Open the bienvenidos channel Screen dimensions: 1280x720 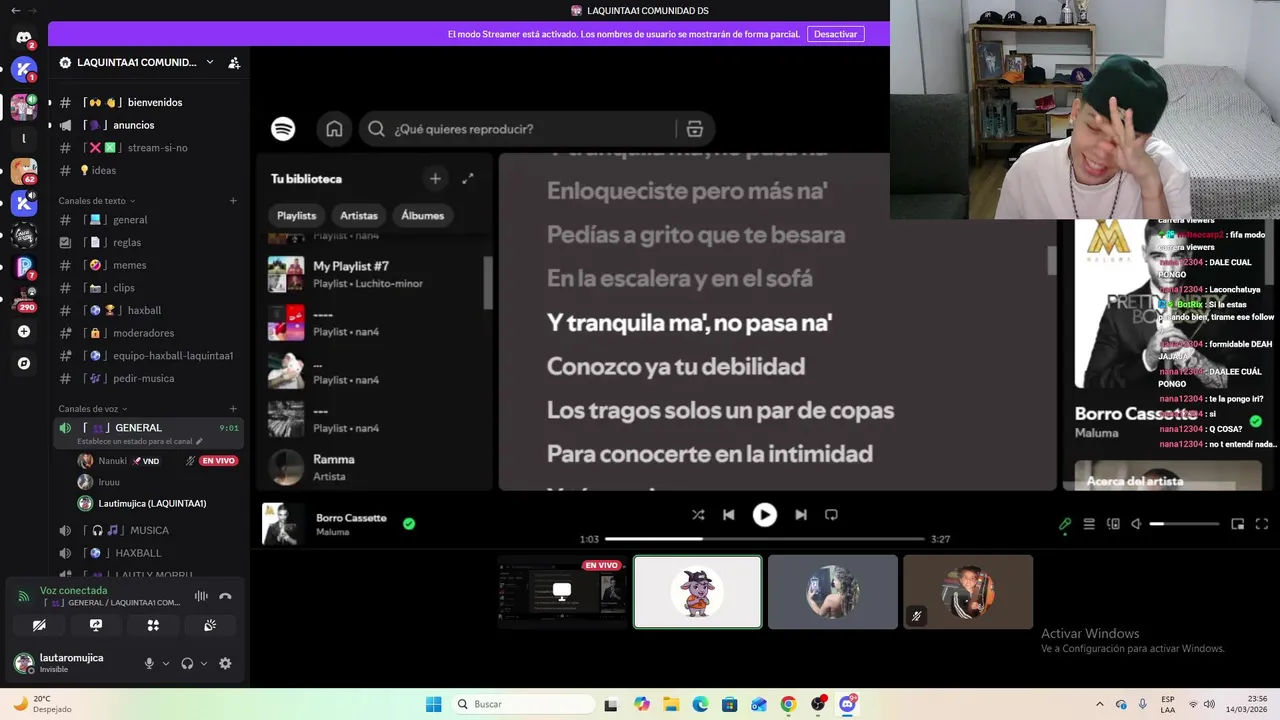point(150,102)
